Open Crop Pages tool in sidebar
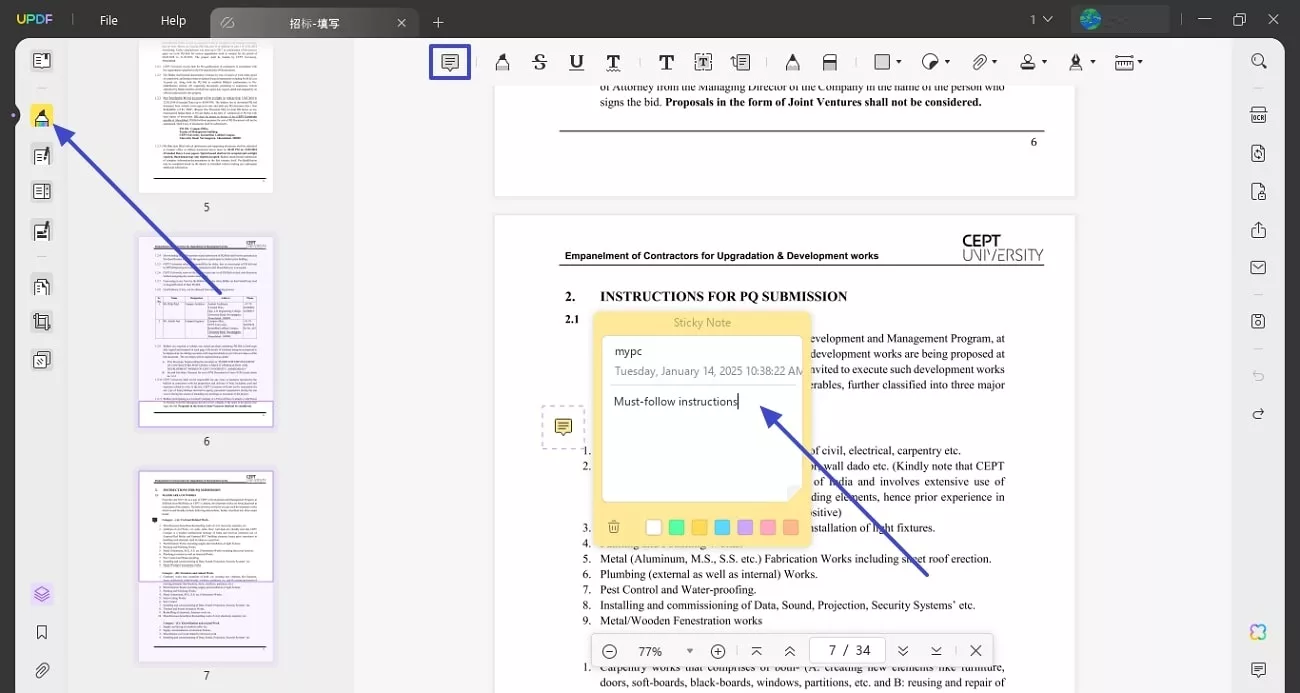 (41, 322)
